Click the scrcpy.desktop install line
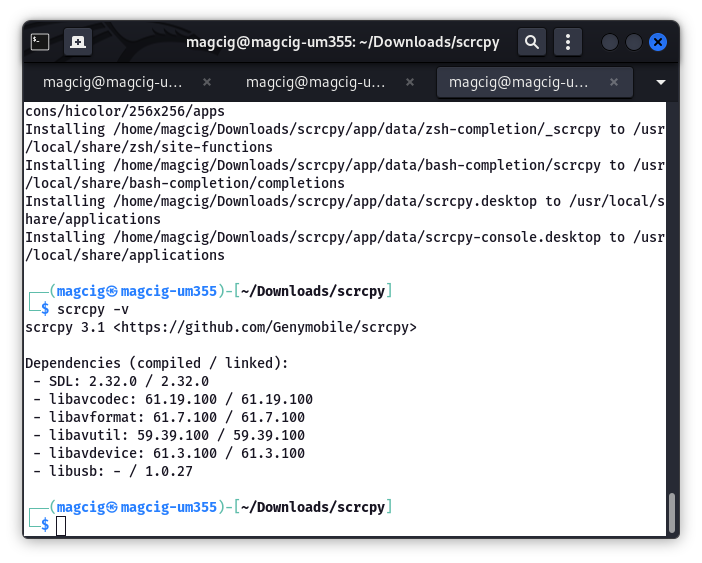This screenshot has width=702, height=563. coord(345,201)
